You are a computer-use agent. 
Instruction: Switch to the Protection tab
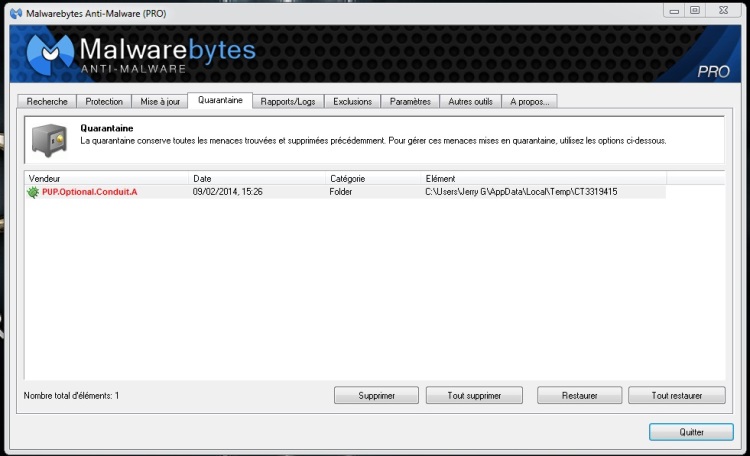coord(104,101)
